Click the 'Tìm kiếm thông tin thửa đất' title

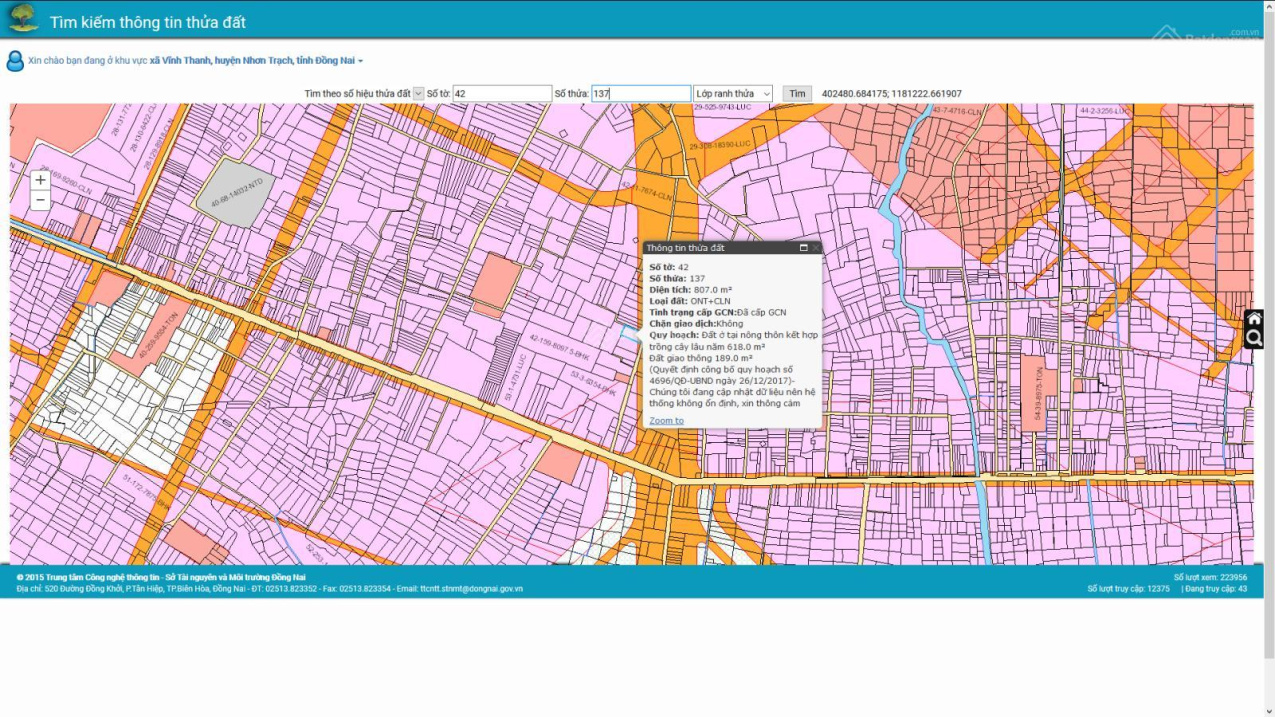pyautogui.click(x=148, y=22)
